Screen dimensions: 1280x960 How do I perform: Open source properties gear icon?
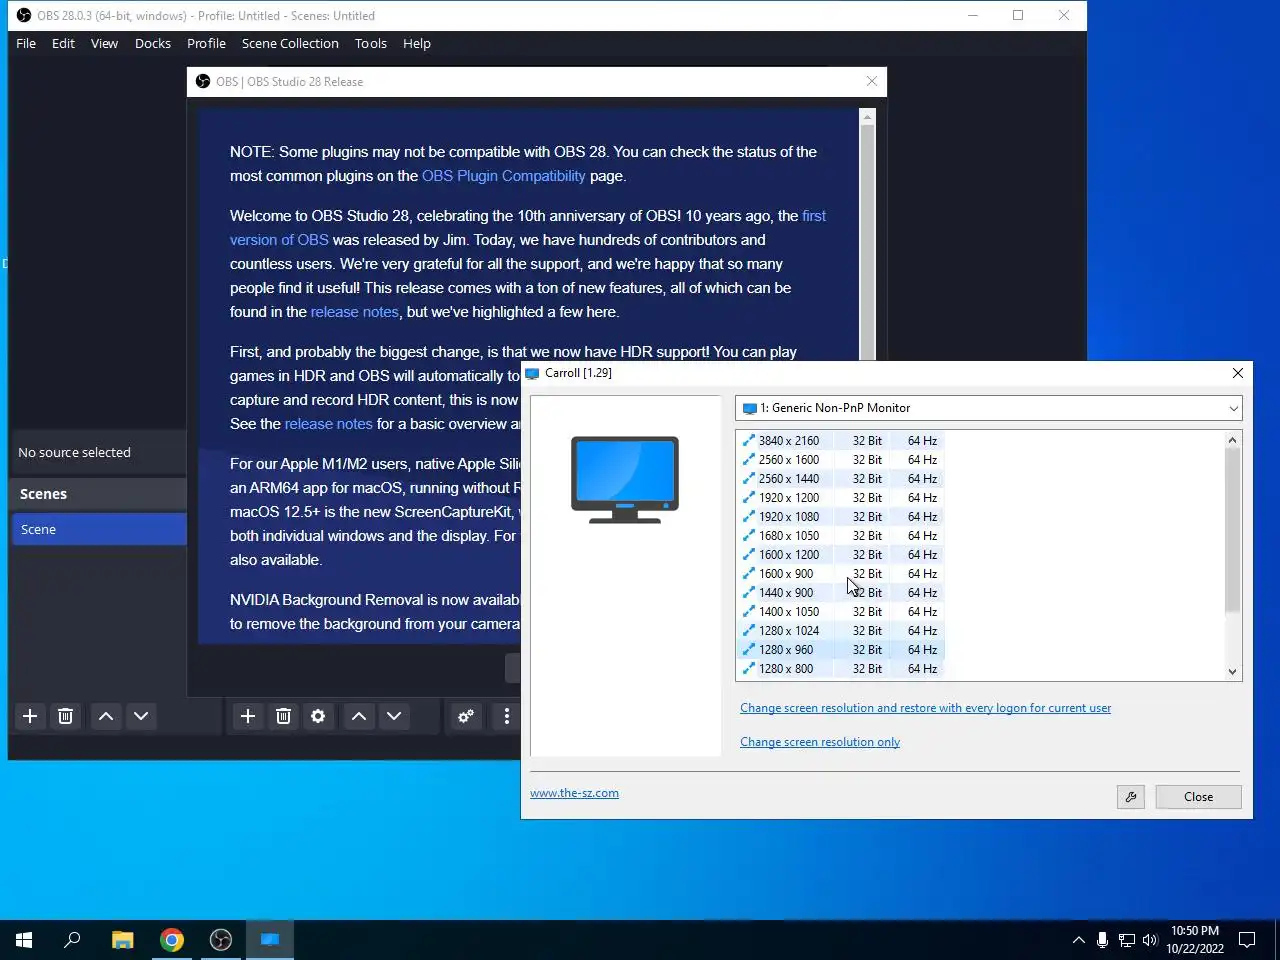pyautogui.click(x=318, y=716)
